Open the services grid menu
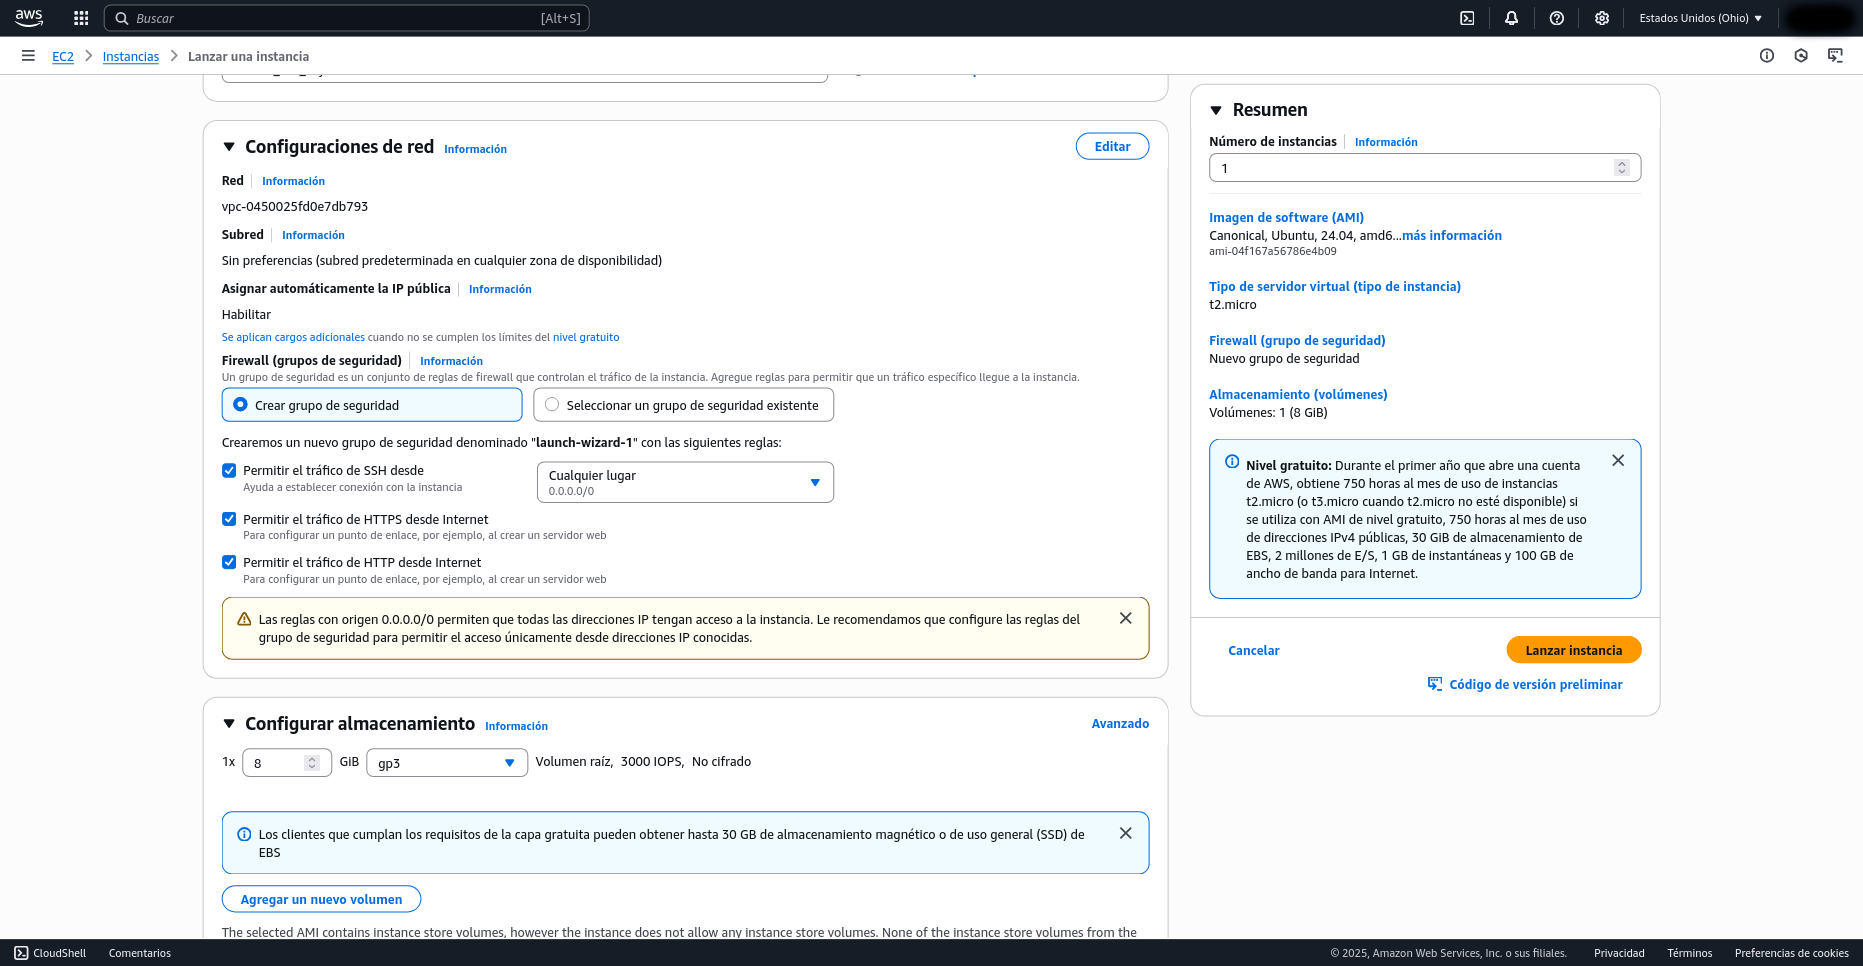Screen dimensions: 1863x966 [81, 18]
